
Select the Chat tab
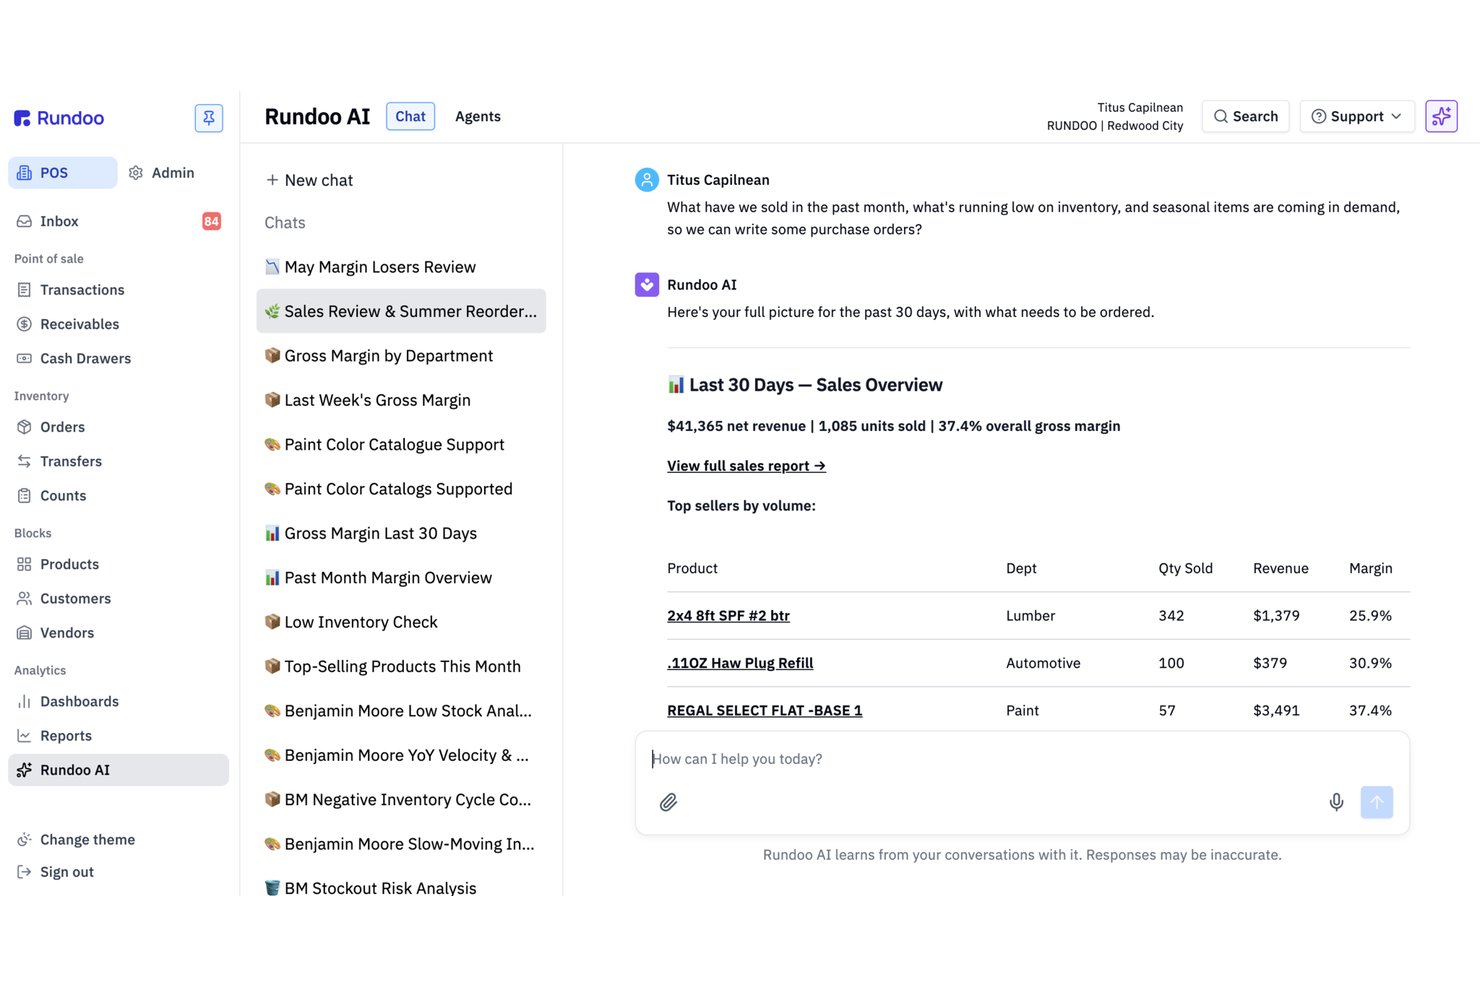click(410, 116)
